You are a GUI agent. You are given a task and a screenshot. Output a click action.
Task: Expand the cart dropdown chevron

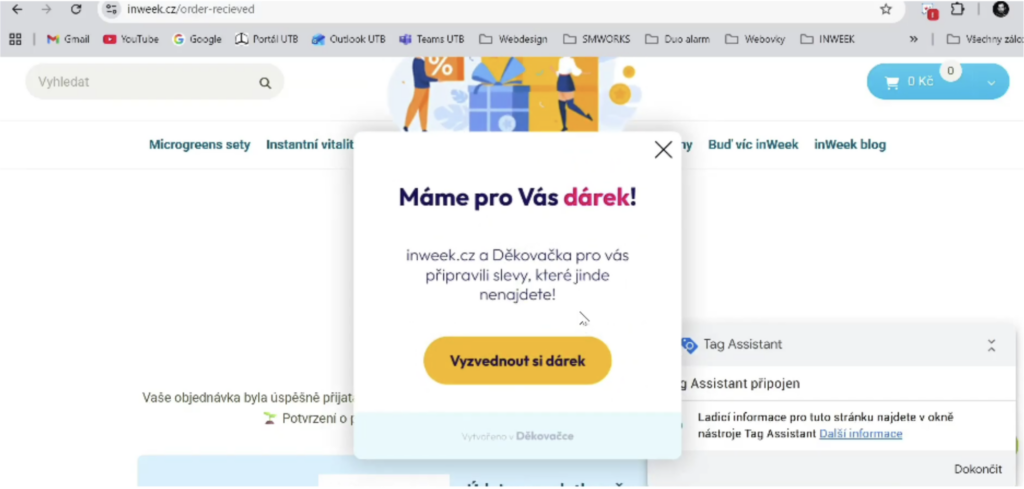point(991,83)
